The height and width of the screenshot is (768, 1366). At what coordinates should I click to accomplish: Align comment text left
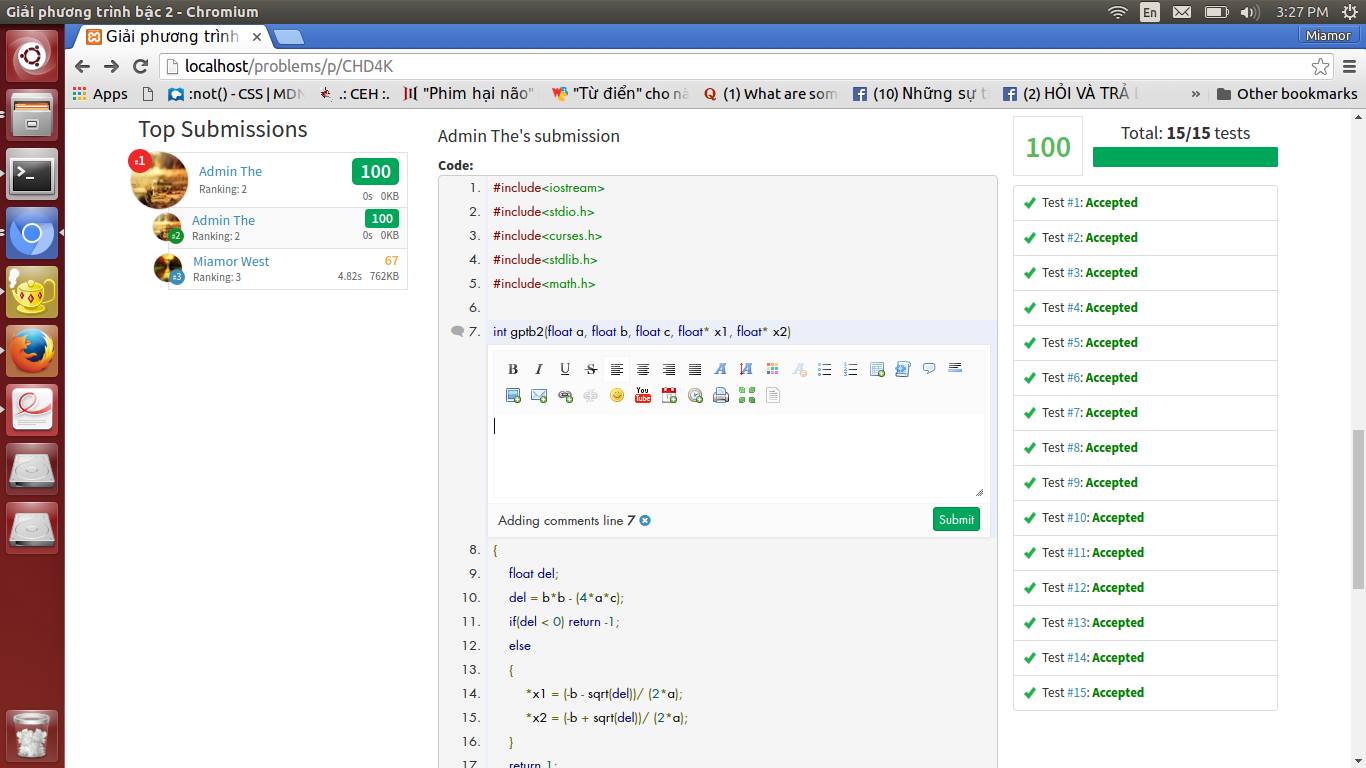617,369
